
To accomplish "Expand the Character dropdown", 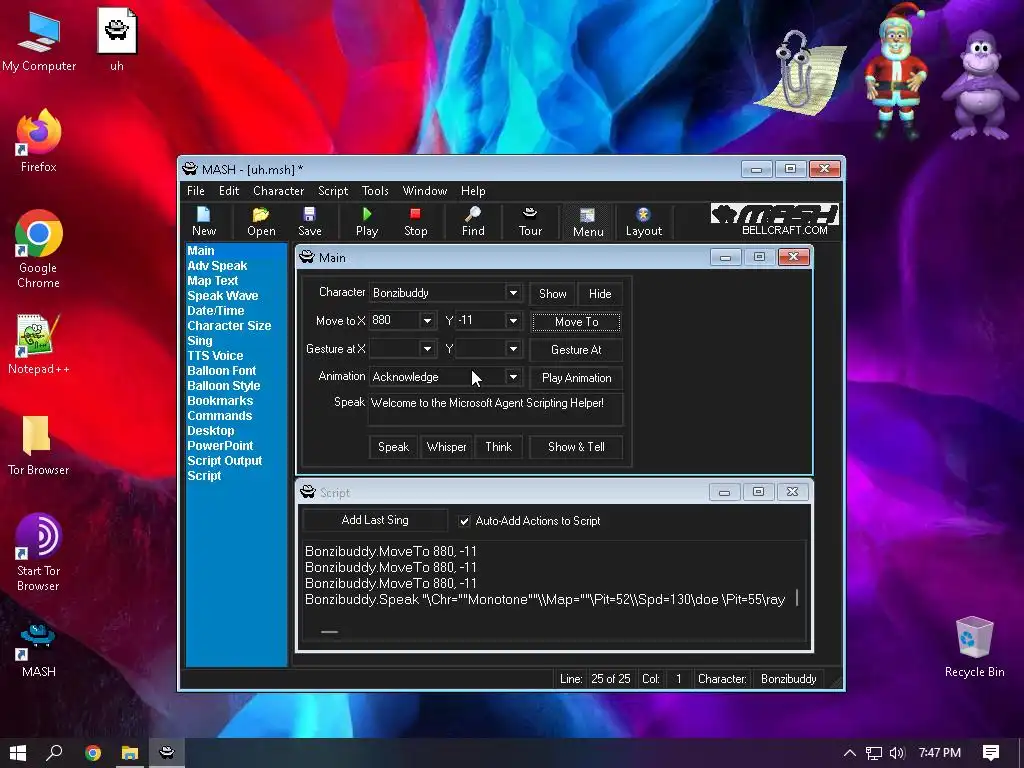I will point(513,293).
